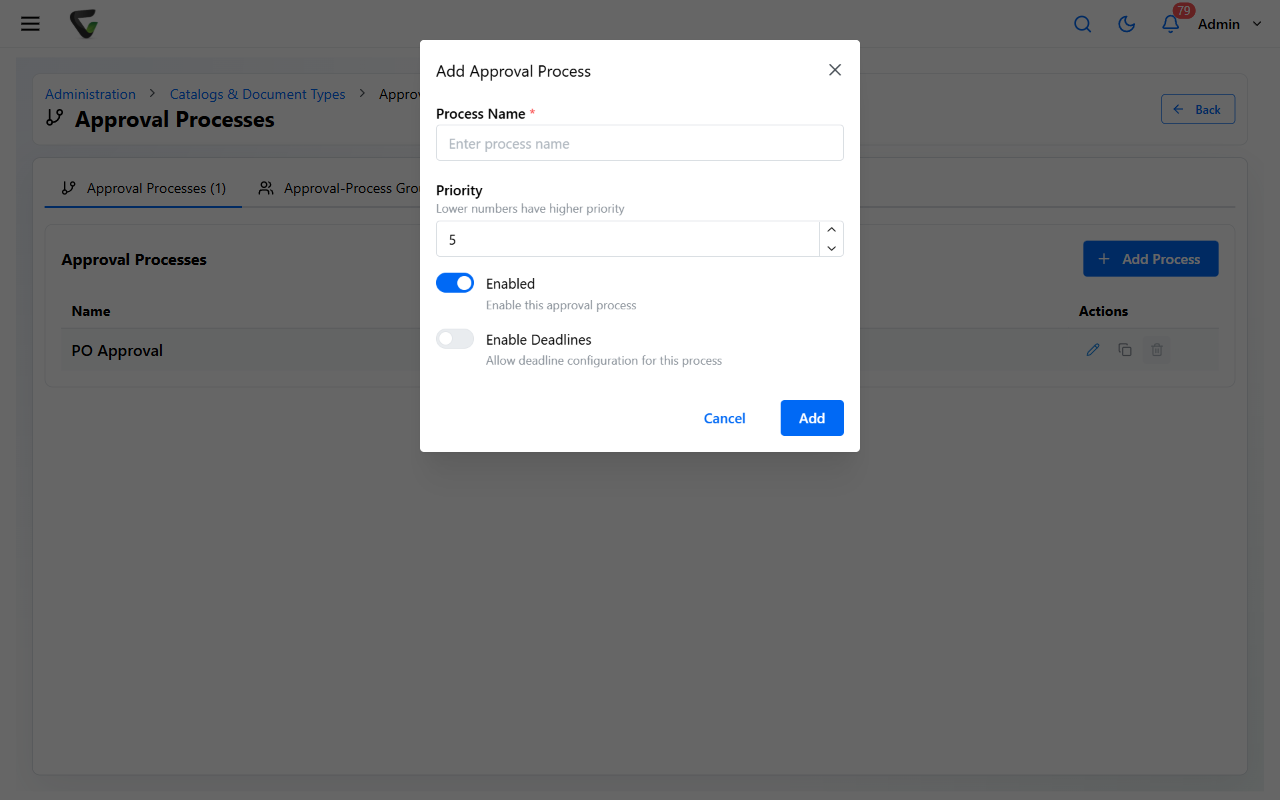Cancel the Add Approval Process dialog

[724, 418]
